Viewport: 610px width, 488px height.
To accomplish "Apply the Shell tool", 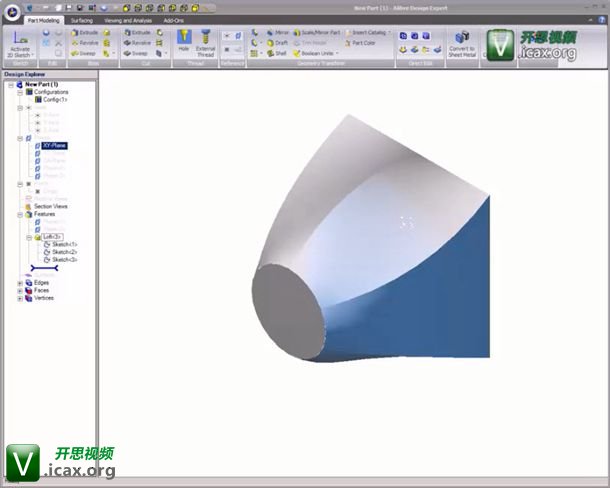I will [x=277, y=53].
